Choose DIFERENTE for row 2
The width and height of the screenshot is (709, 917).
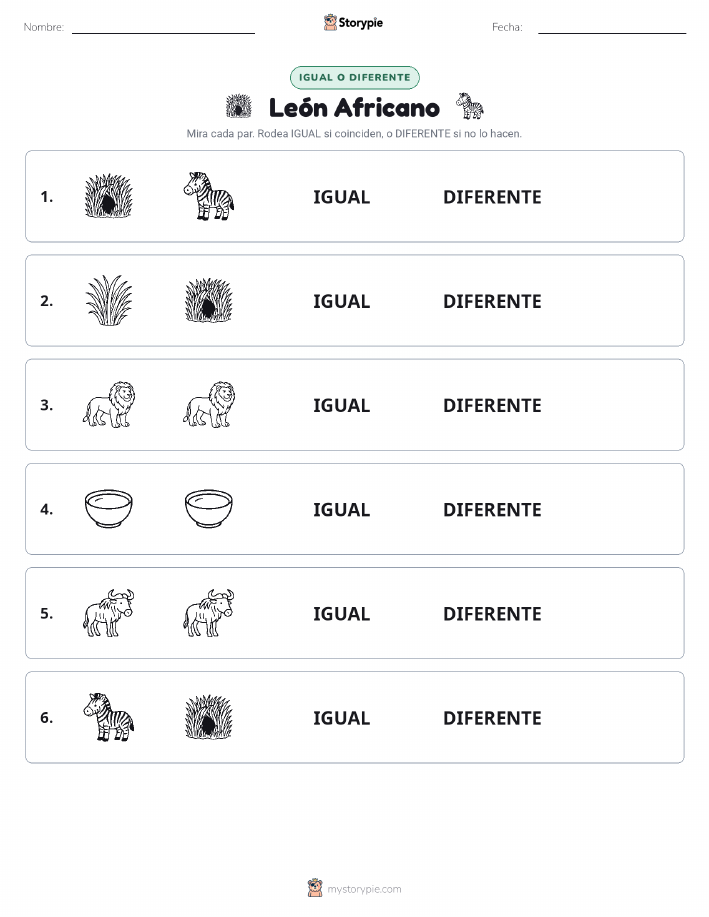(x=492, y=301)
